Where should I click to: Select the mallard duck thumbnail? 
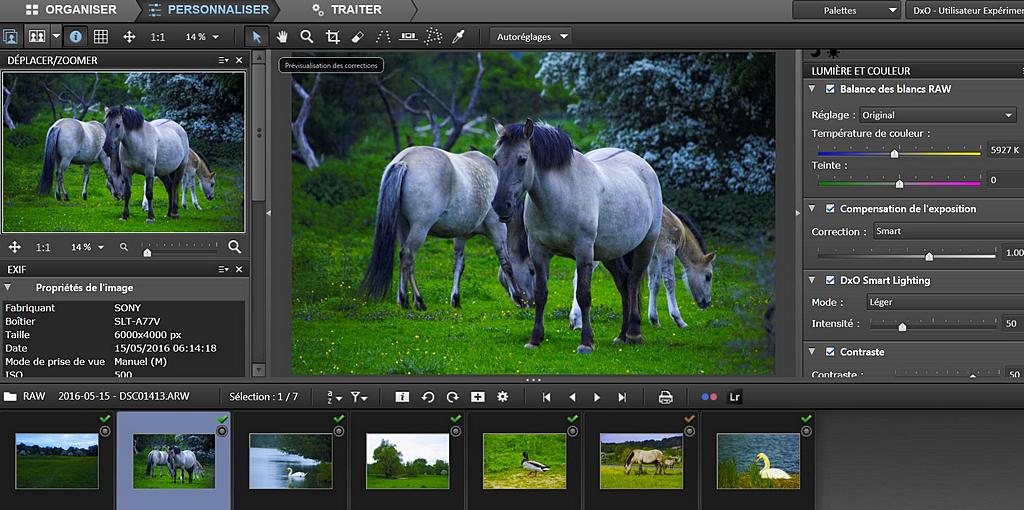click(x=524, y=461)
